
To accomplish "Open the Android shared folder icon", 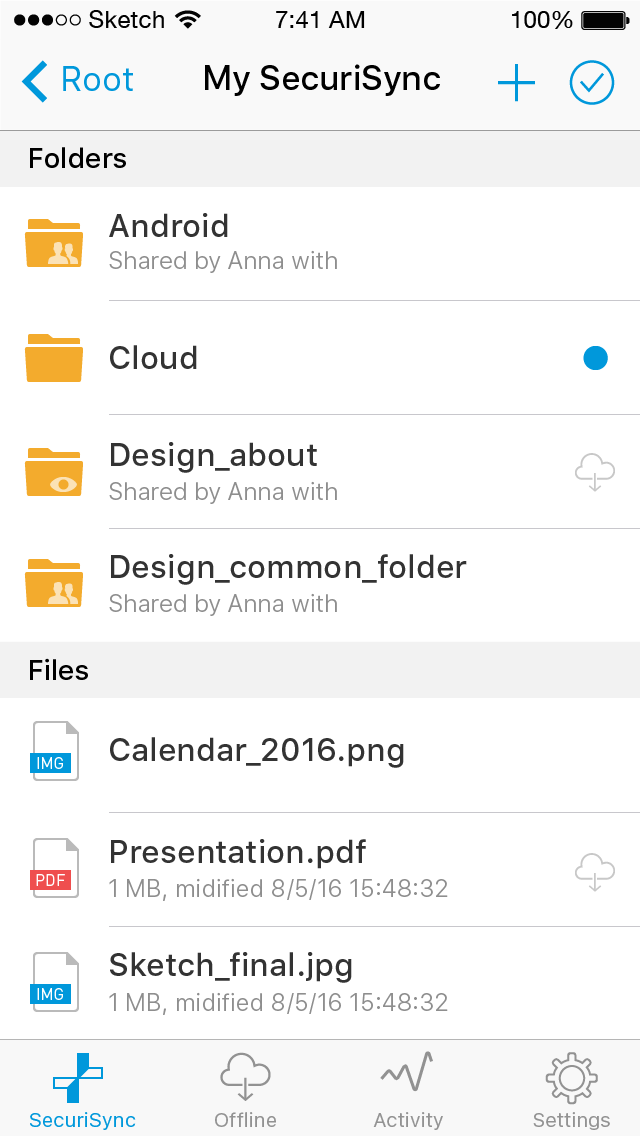I will coord(54,243).
